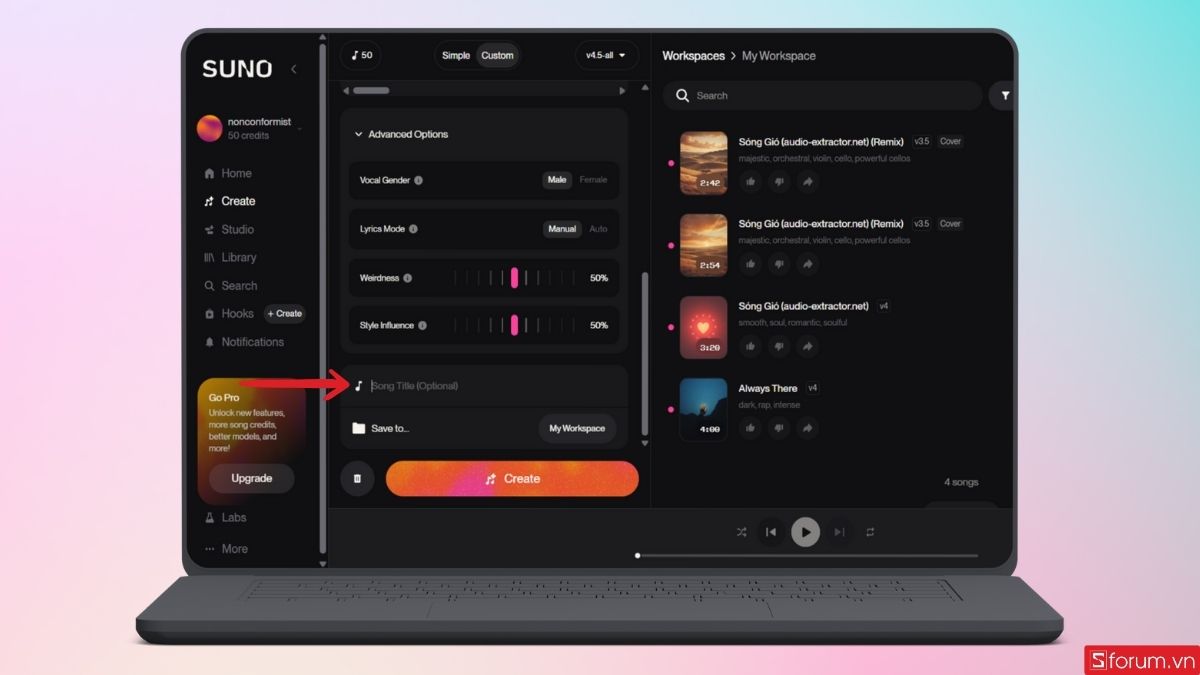Screen dimensions: 1200x675
Task: Click the Workspaces breadcrumb link
Action: point(693,56)
